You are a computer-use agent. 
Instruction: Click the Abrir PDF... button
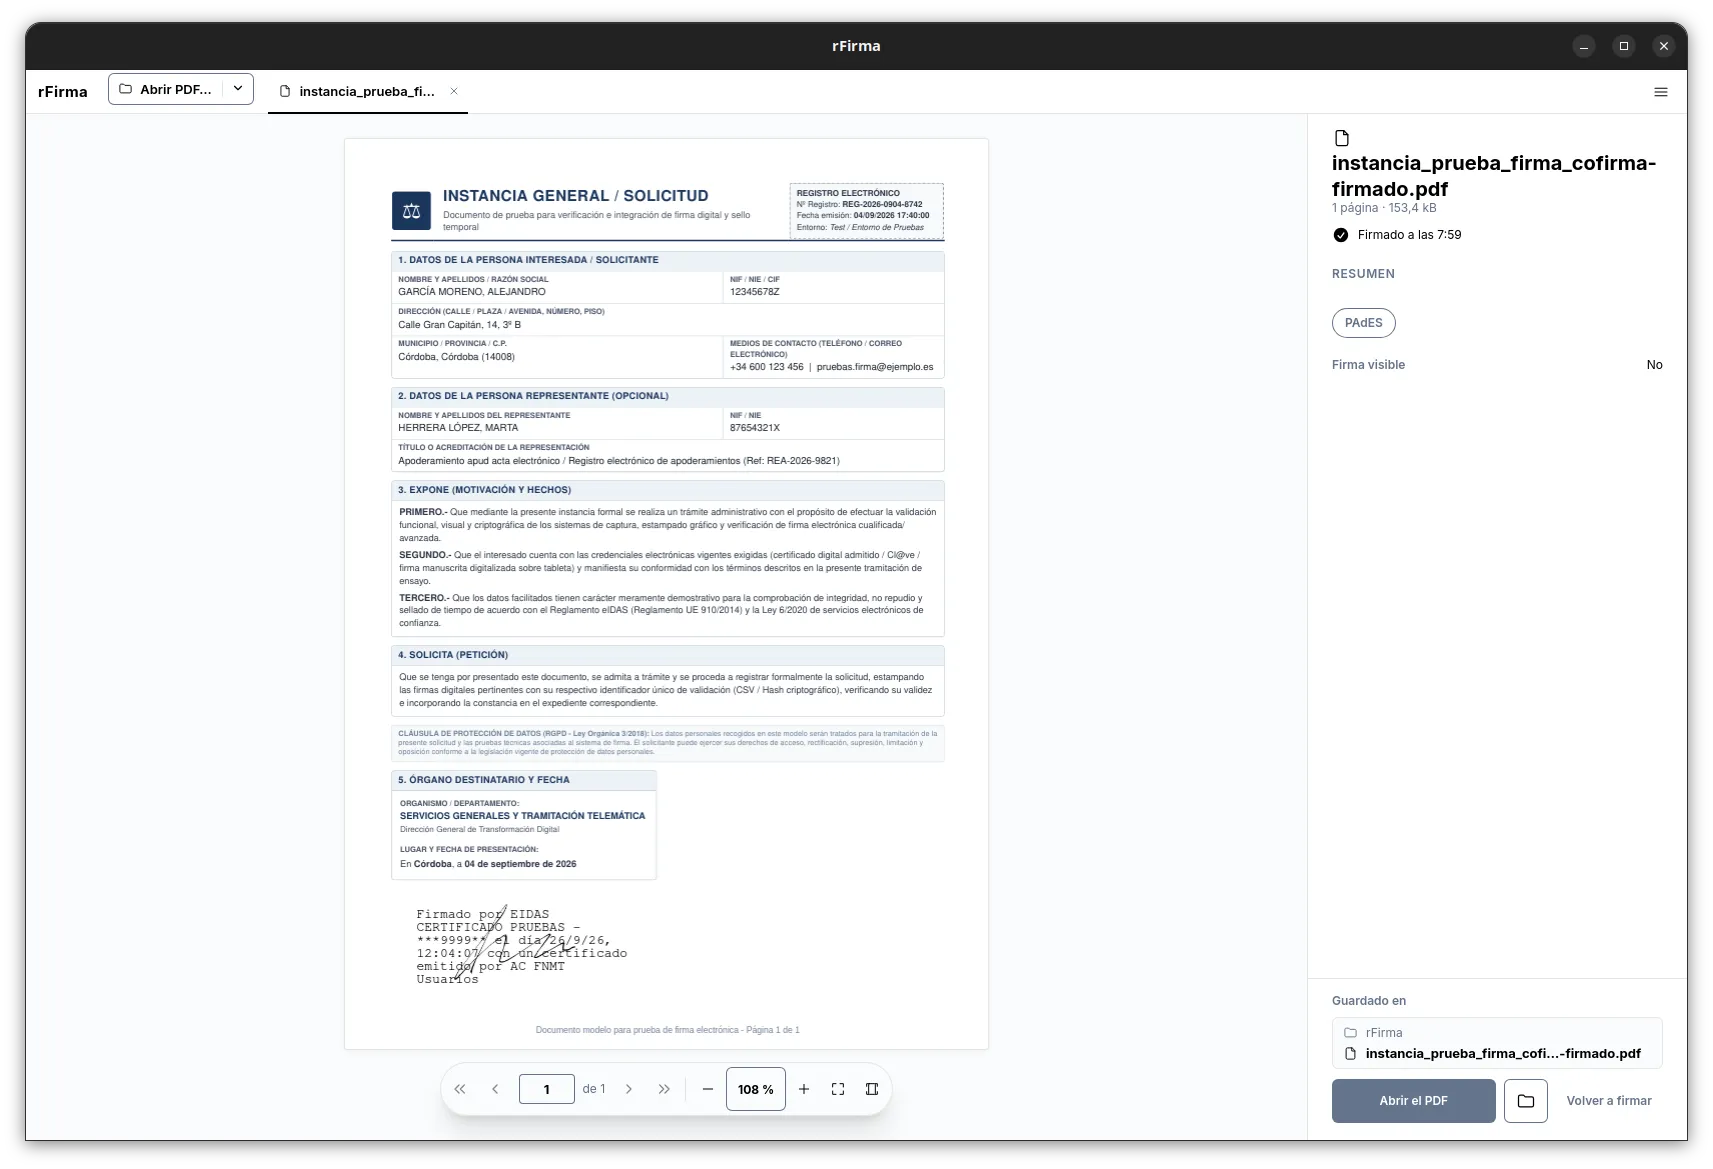166,89
